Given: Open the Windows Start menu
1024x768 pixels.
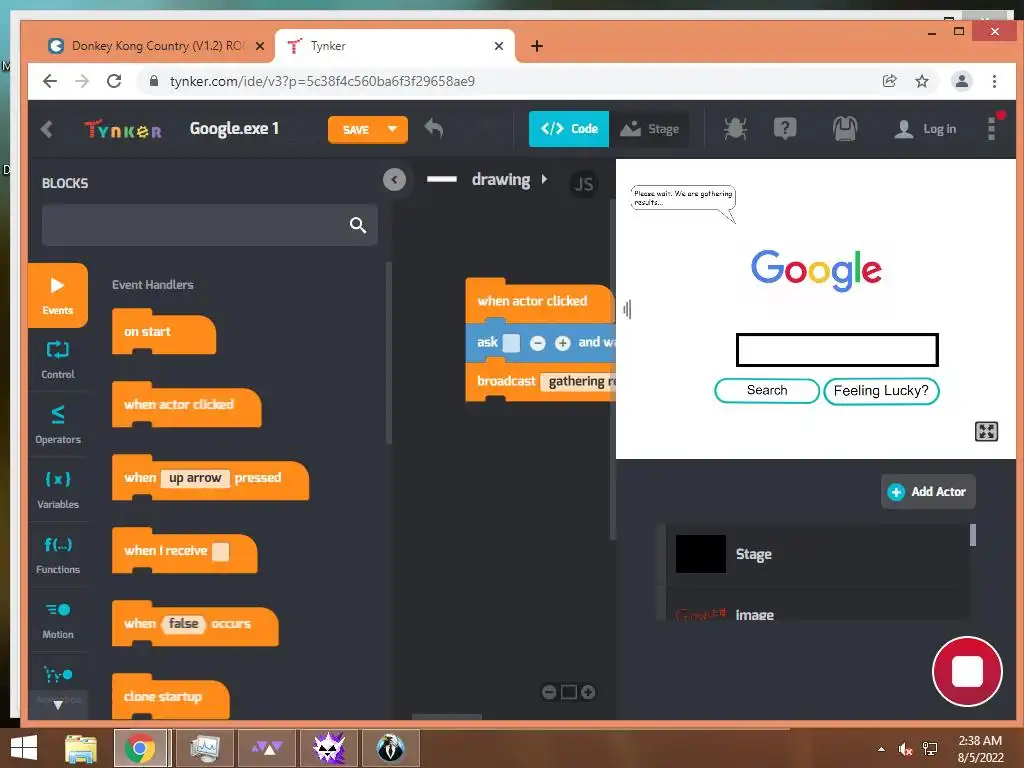Looking at the screenshot, I should tap(24, 748).
